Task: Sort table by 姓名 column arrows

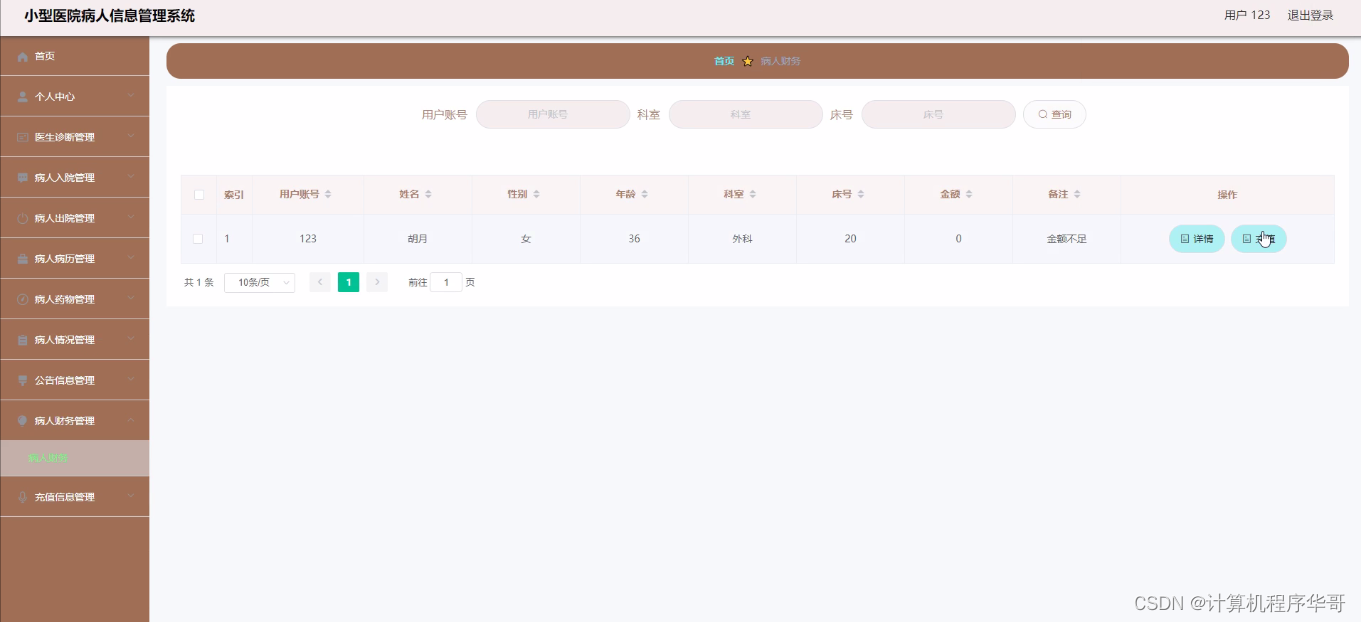Action: (429, 194)
